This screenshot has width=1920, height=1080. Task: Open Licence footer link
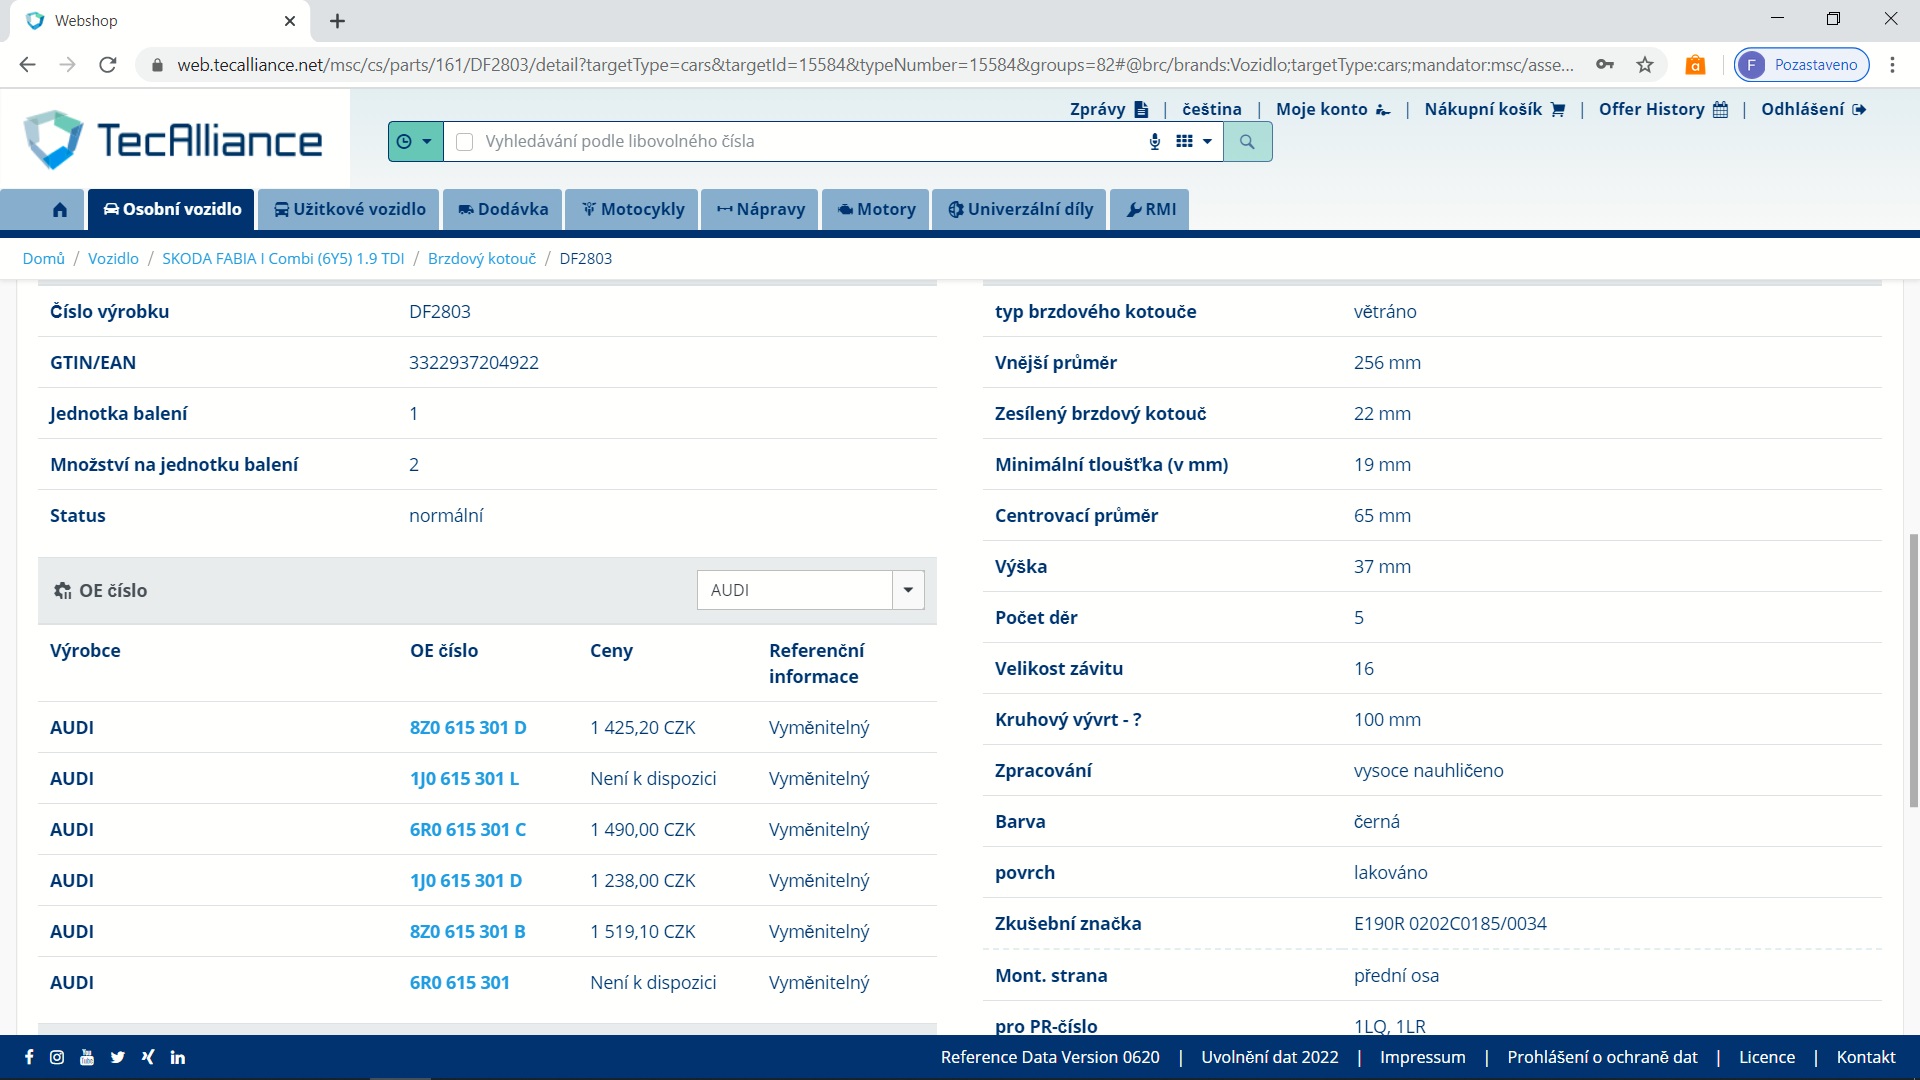point(1767,1057)
